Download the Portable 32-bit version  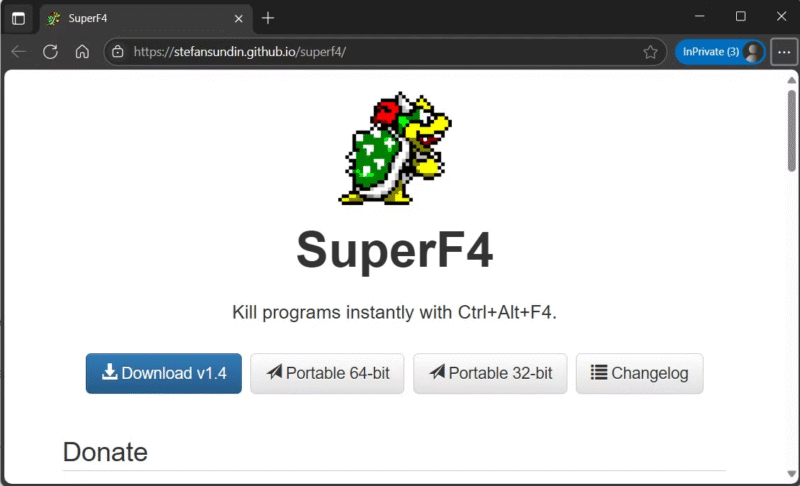[490, 373]
